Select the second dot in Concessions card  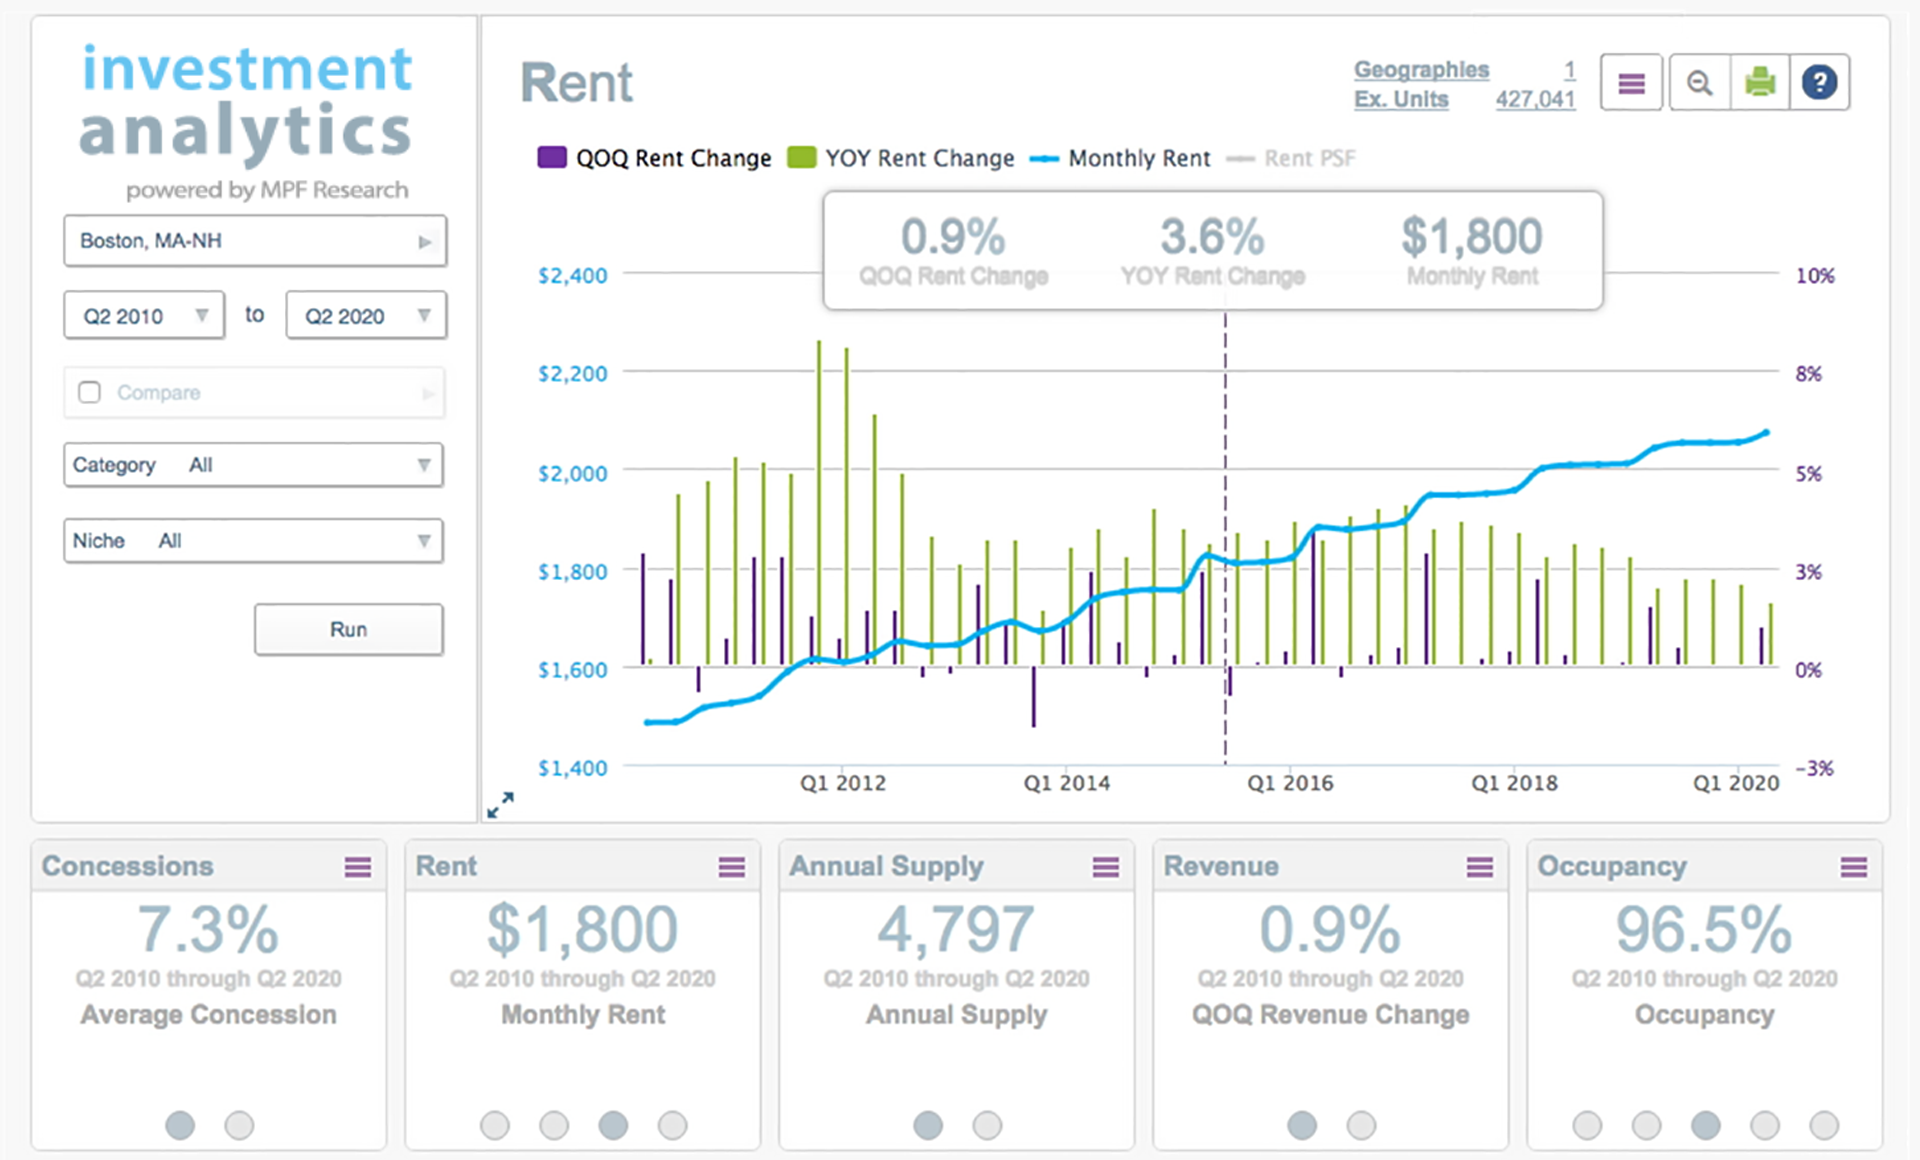239,1125
